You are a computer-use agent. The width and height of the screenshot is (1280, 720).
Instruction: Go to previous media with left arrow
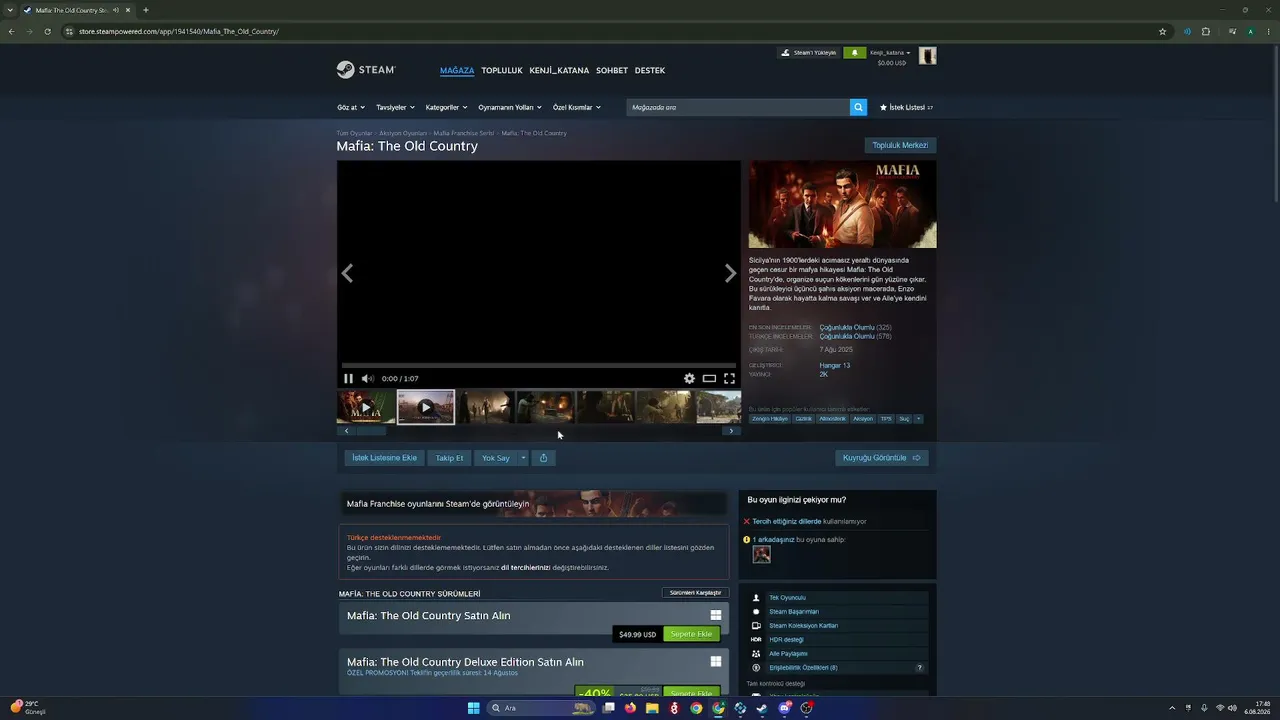click(347, 273)
